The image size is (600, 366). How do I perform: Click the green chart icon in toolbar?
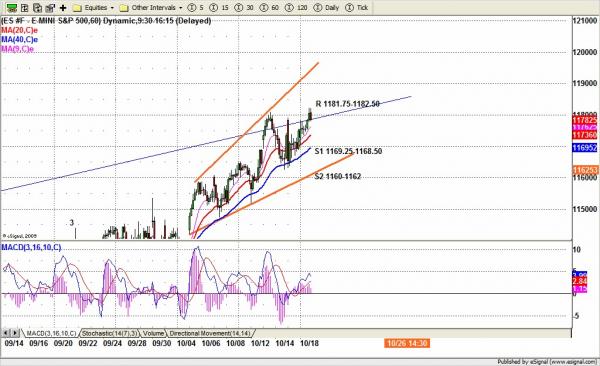click(11, 7)
